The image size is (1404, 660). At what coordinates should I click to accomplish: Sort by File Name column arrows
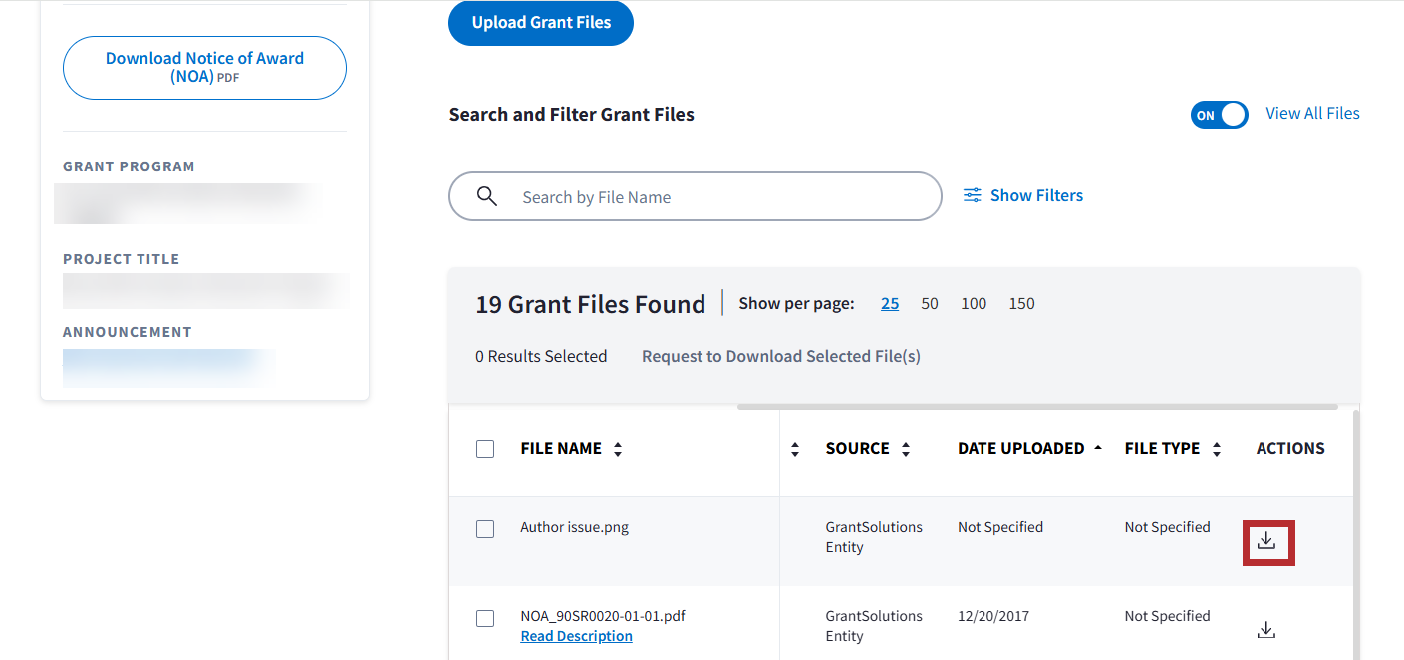(x=618, y=450)
